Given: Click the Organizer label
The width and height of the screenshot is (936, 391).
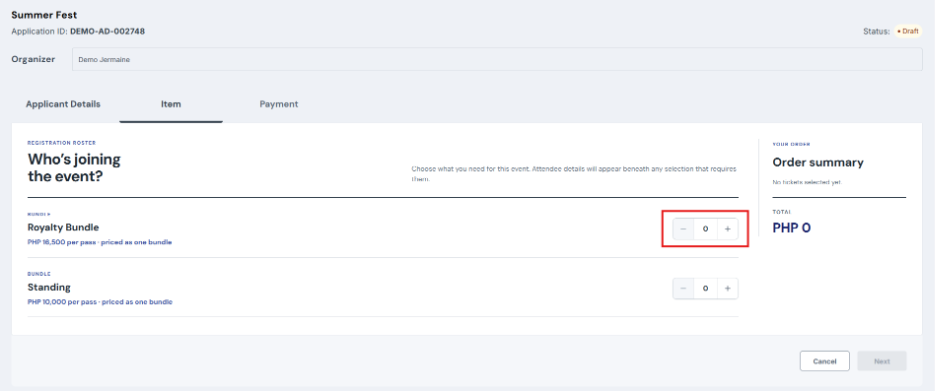Looking at the screenshot, I should (33, 59).
